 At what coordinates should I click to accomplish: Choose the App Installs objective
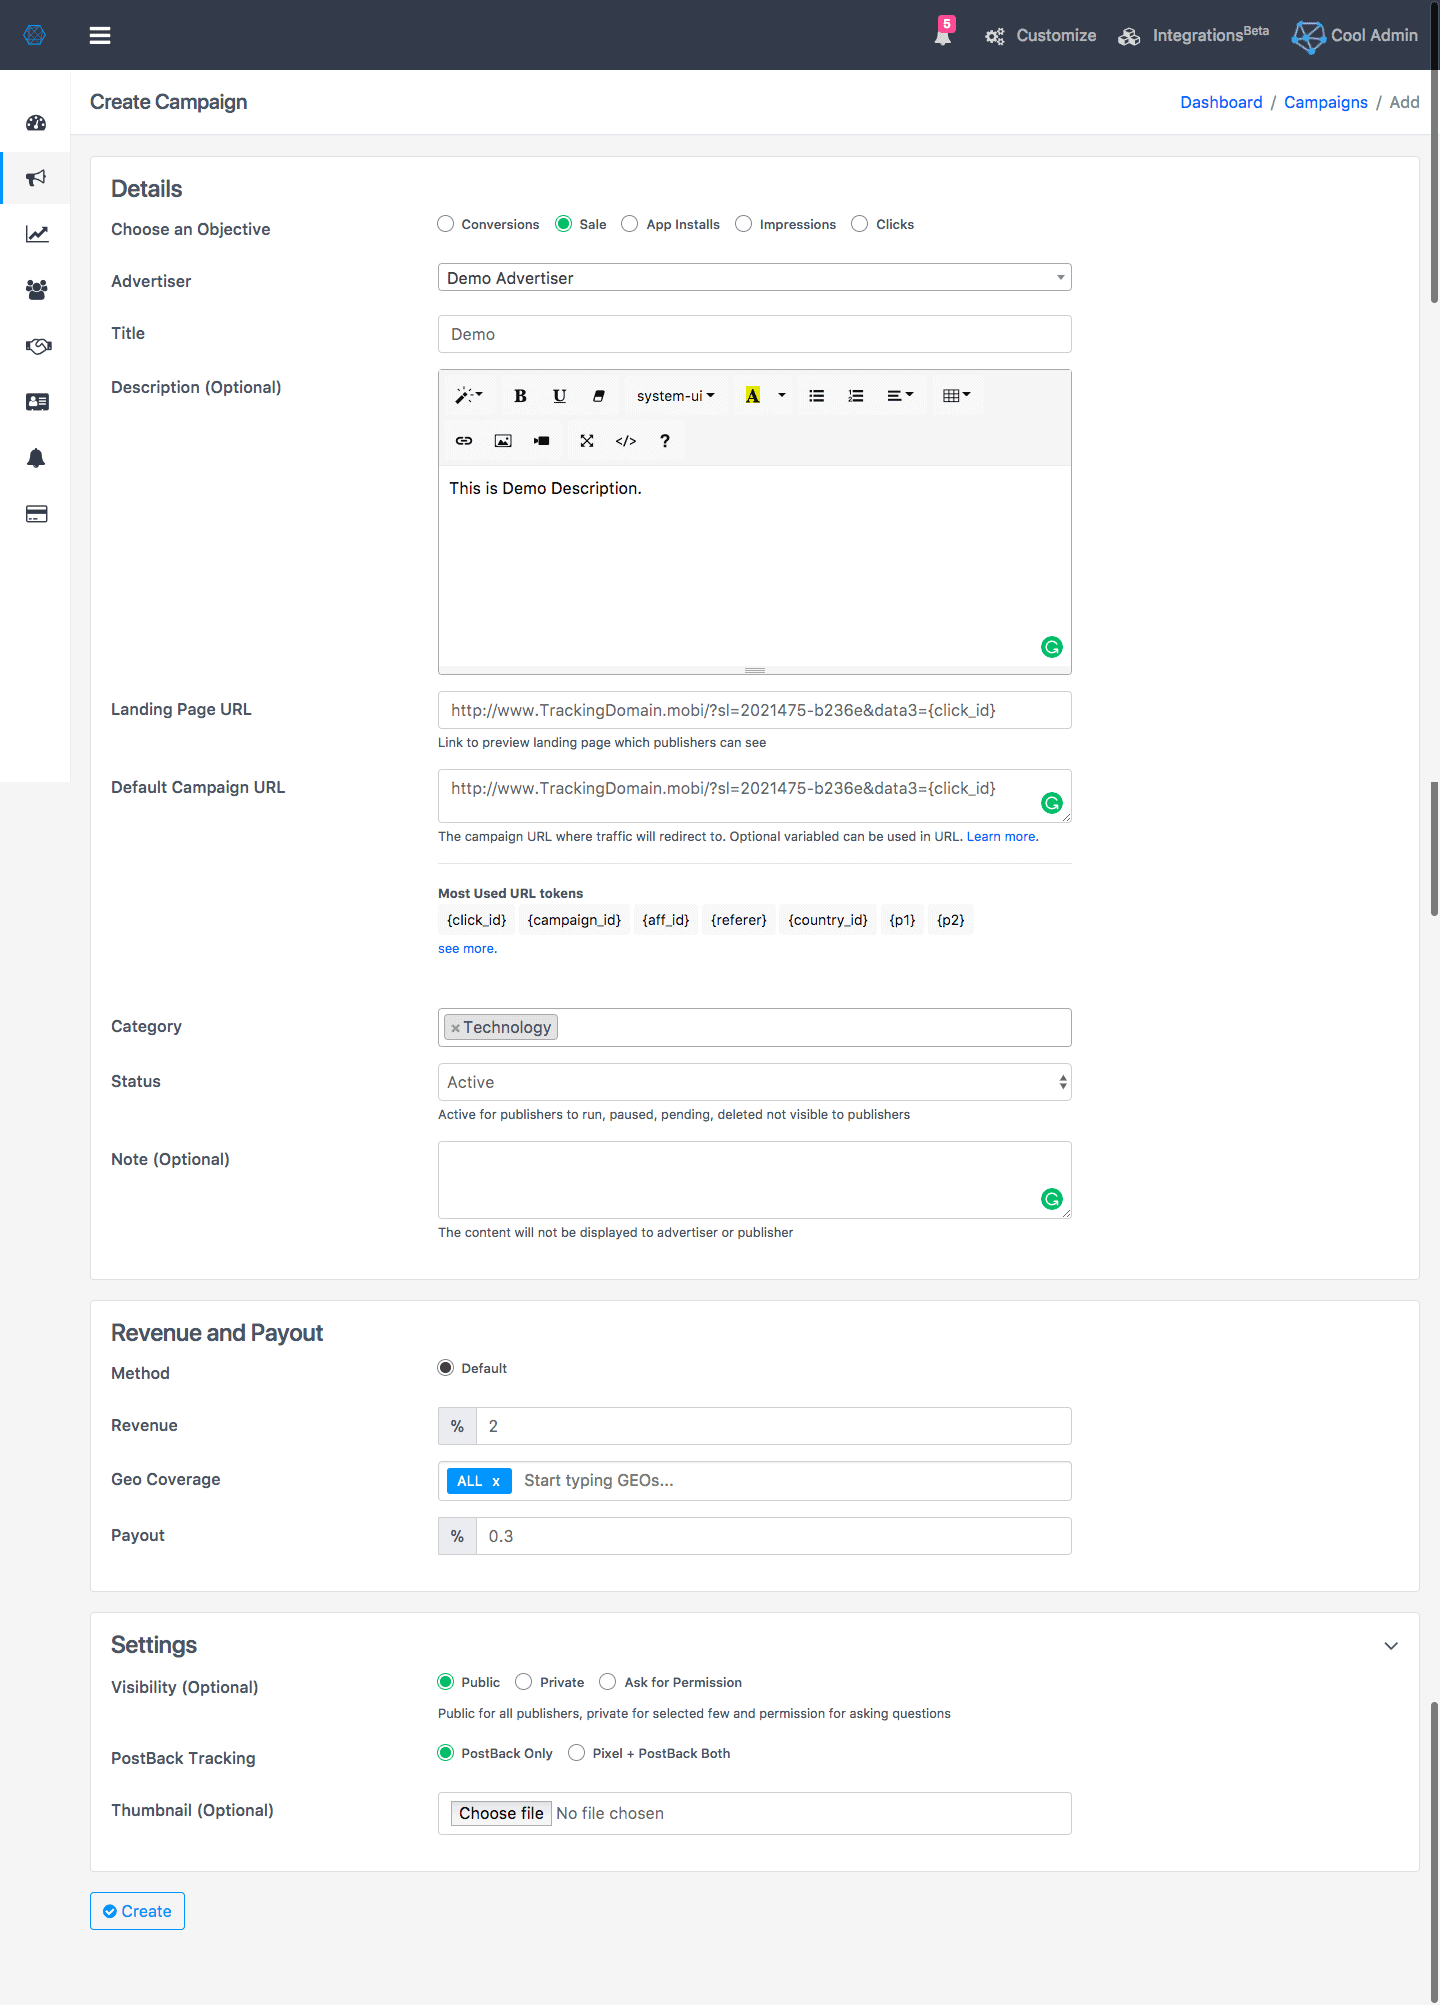[630, 224]
